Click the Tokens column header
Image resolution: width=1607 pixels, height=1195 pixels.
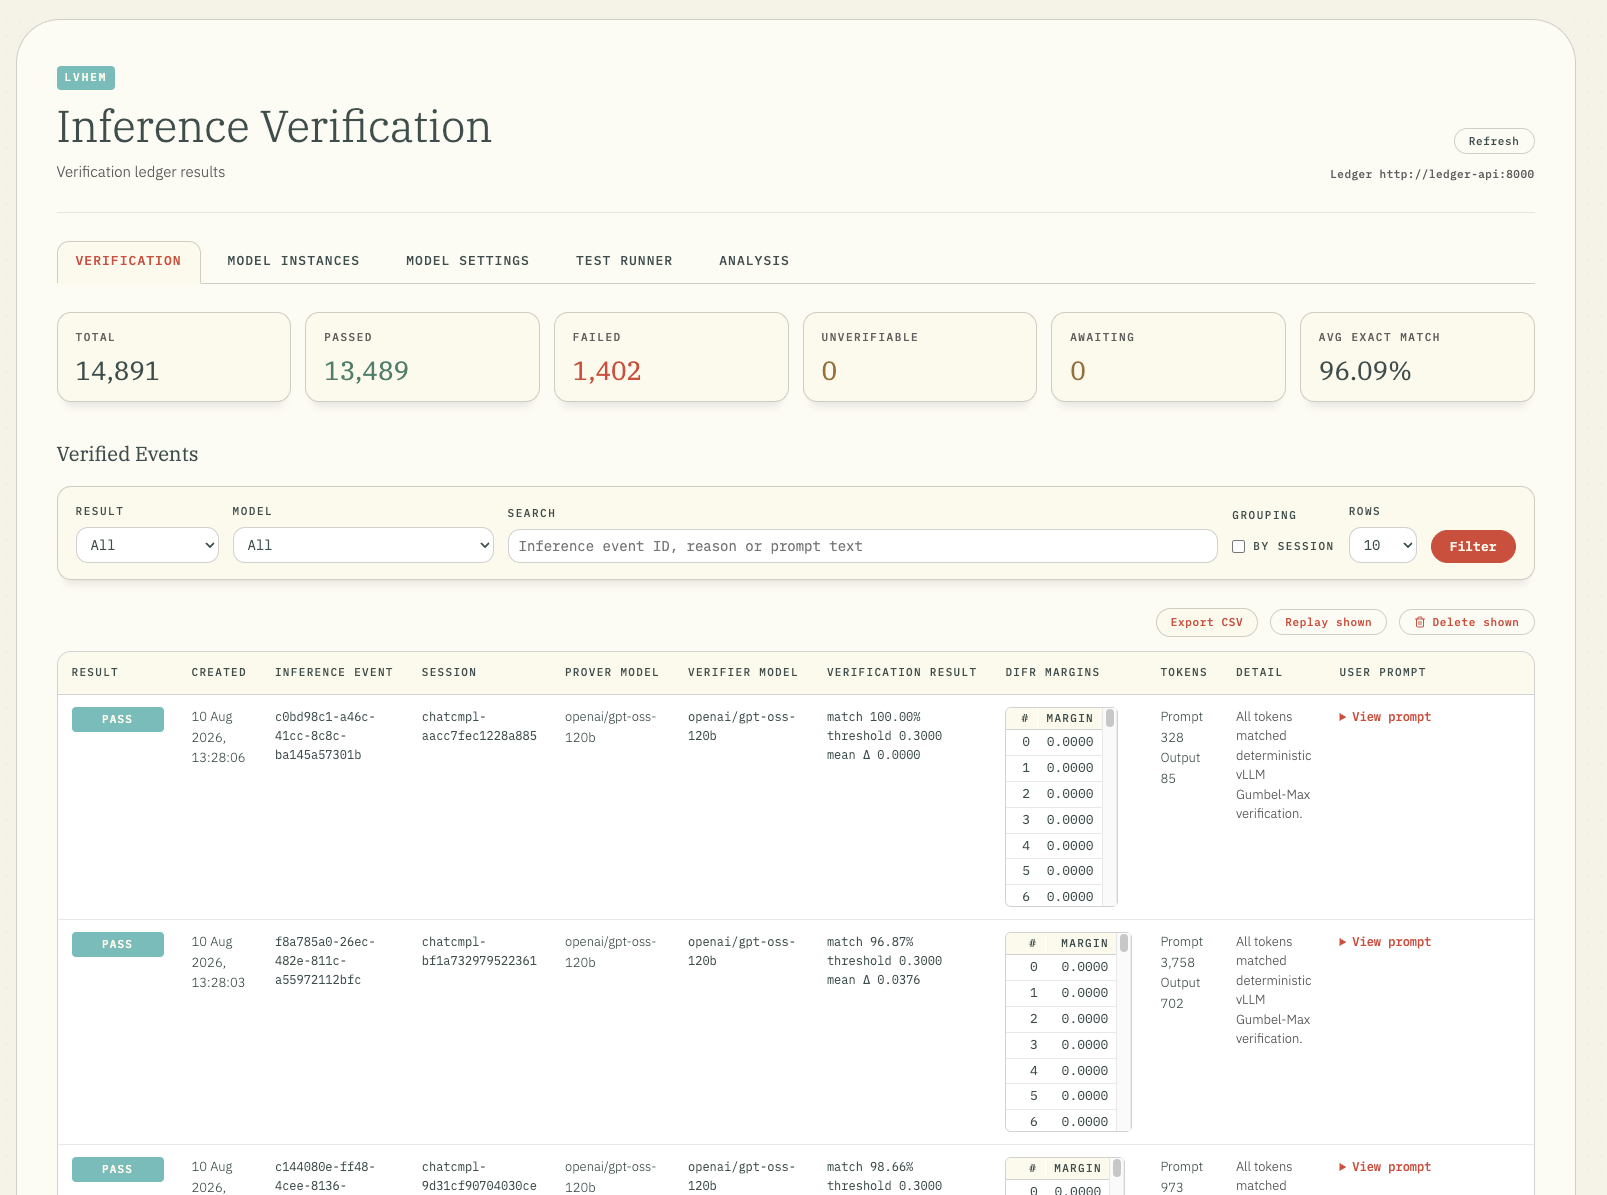point(1184,673)
